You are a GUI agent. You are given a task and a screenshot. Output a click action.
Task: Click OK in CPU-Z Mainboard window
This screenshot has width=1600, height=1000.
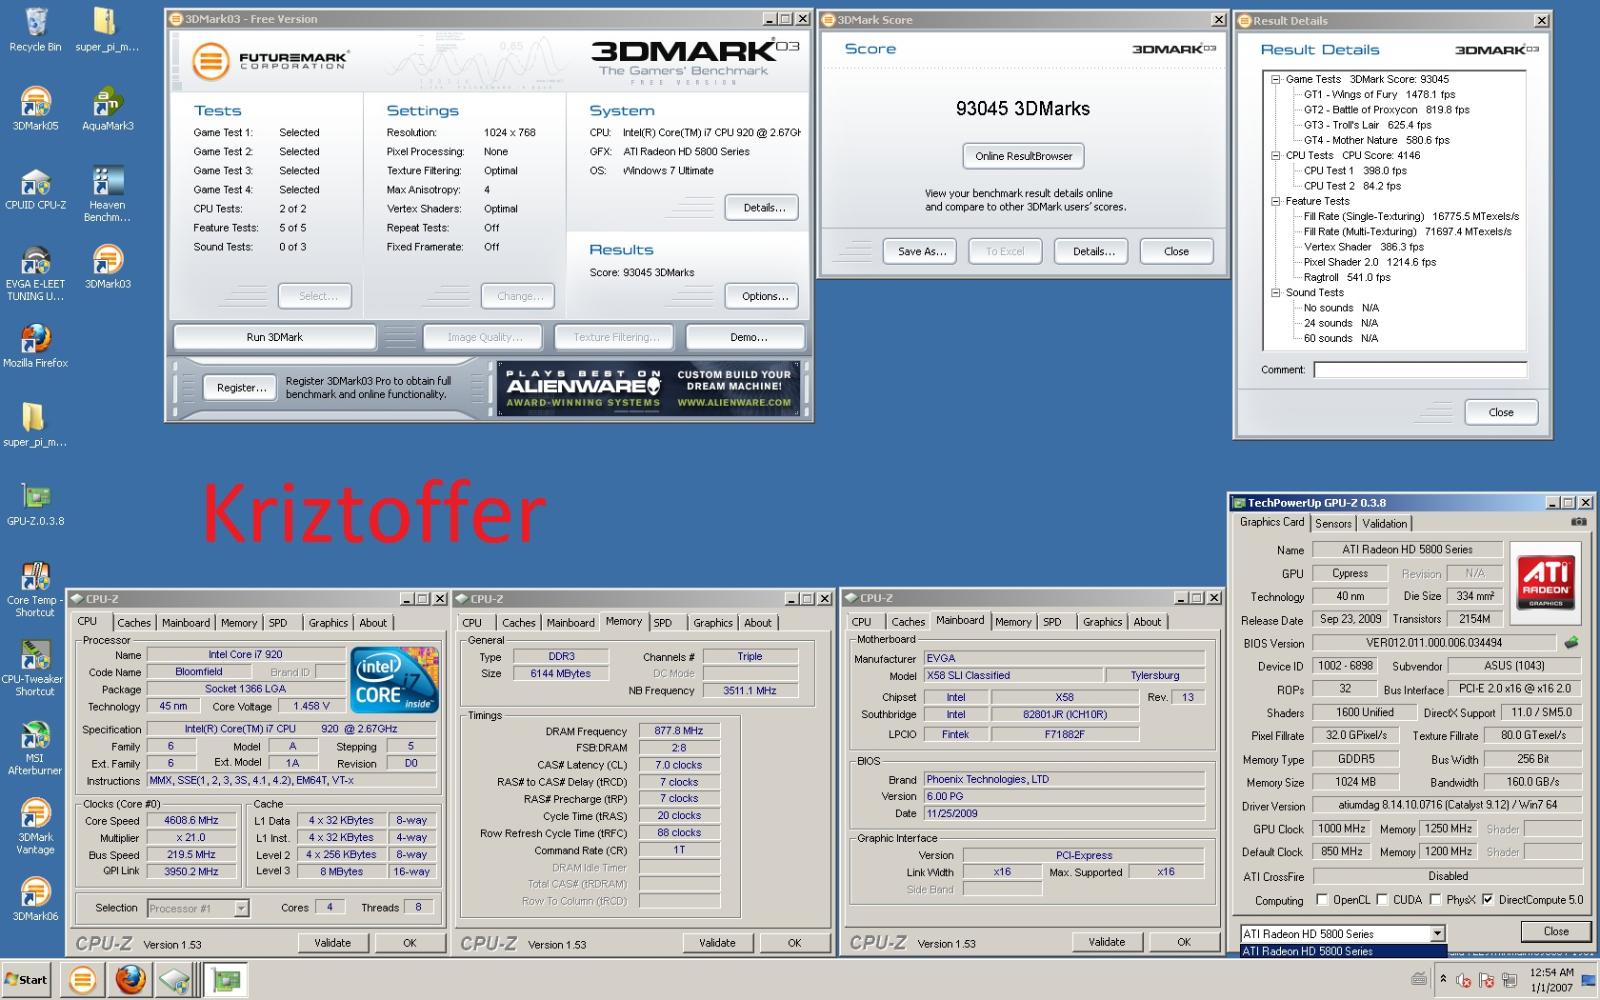(1184, 941)
